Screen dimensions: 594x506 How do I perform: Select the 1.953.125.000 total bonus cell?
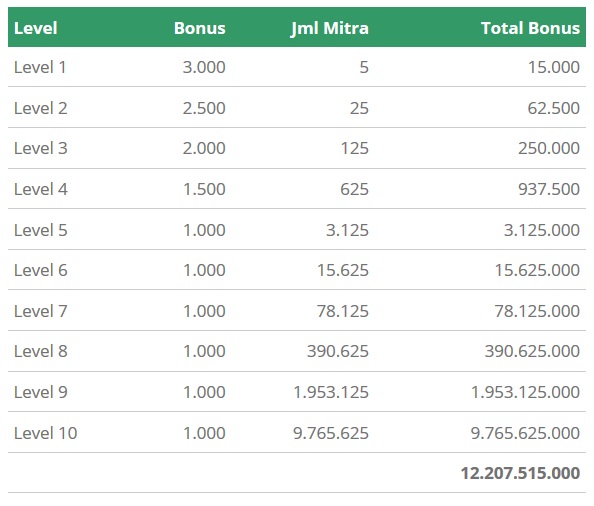coord(525,392)
